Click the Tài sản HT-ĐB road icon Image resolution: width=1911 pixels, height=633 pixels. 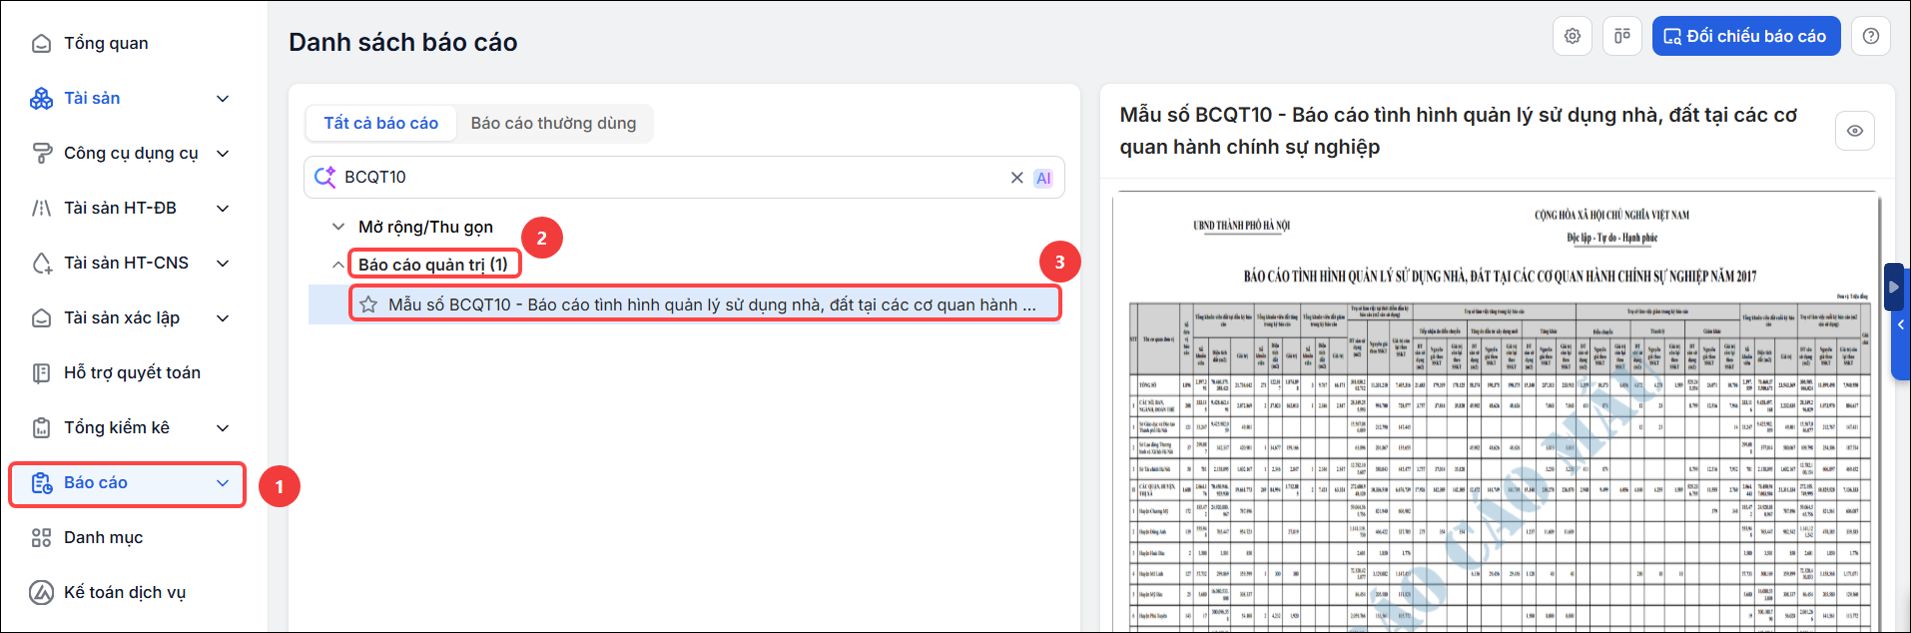coord(41,208)
